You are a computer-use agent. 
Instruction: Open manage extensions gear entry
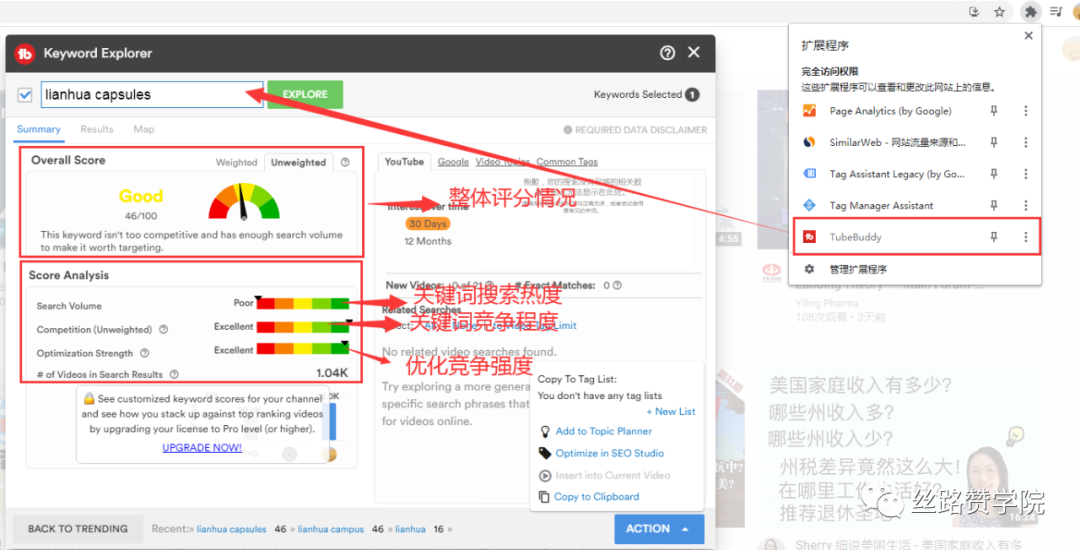[845, 269]
